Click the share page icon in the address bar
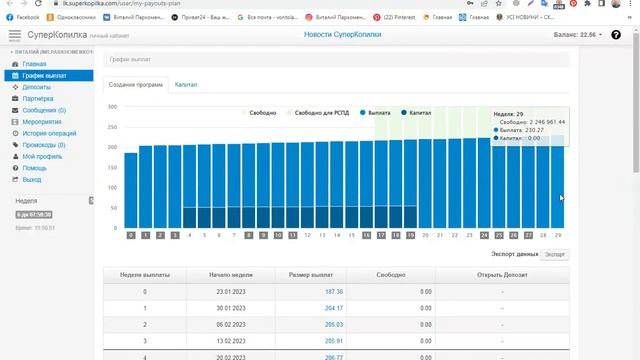 484,3
